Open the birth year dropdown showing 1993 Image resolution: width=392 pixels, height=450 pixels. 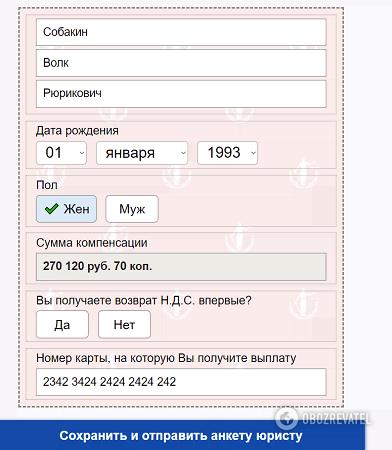(227, 153)
